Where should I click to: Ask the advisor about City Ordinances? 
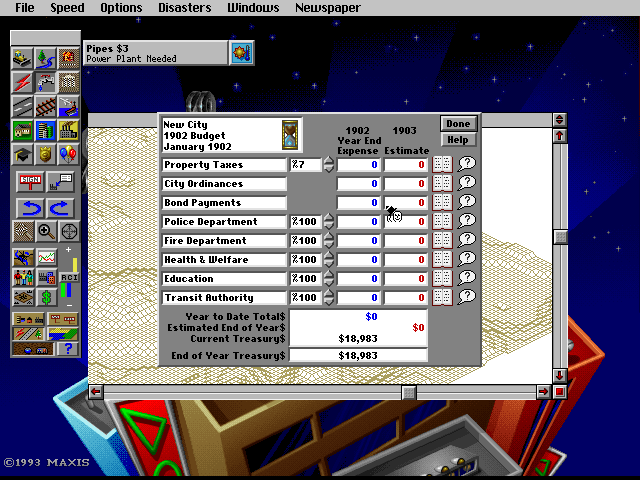[467, 183]
